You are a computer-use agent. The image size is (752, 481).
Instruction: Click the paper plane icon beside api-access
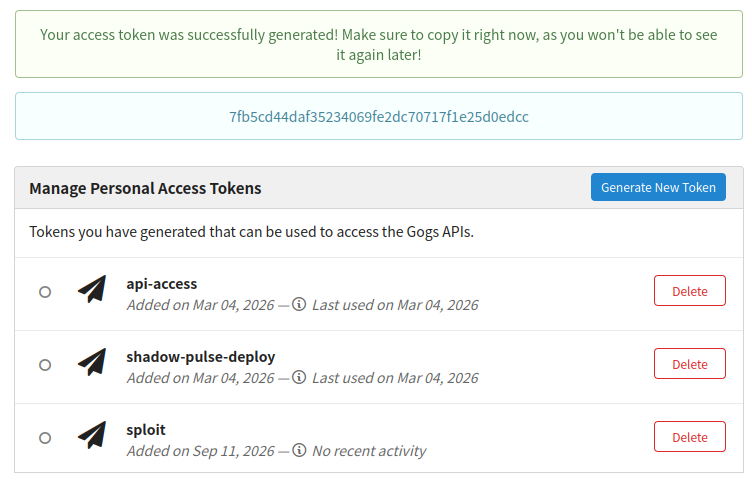[92, 289]
